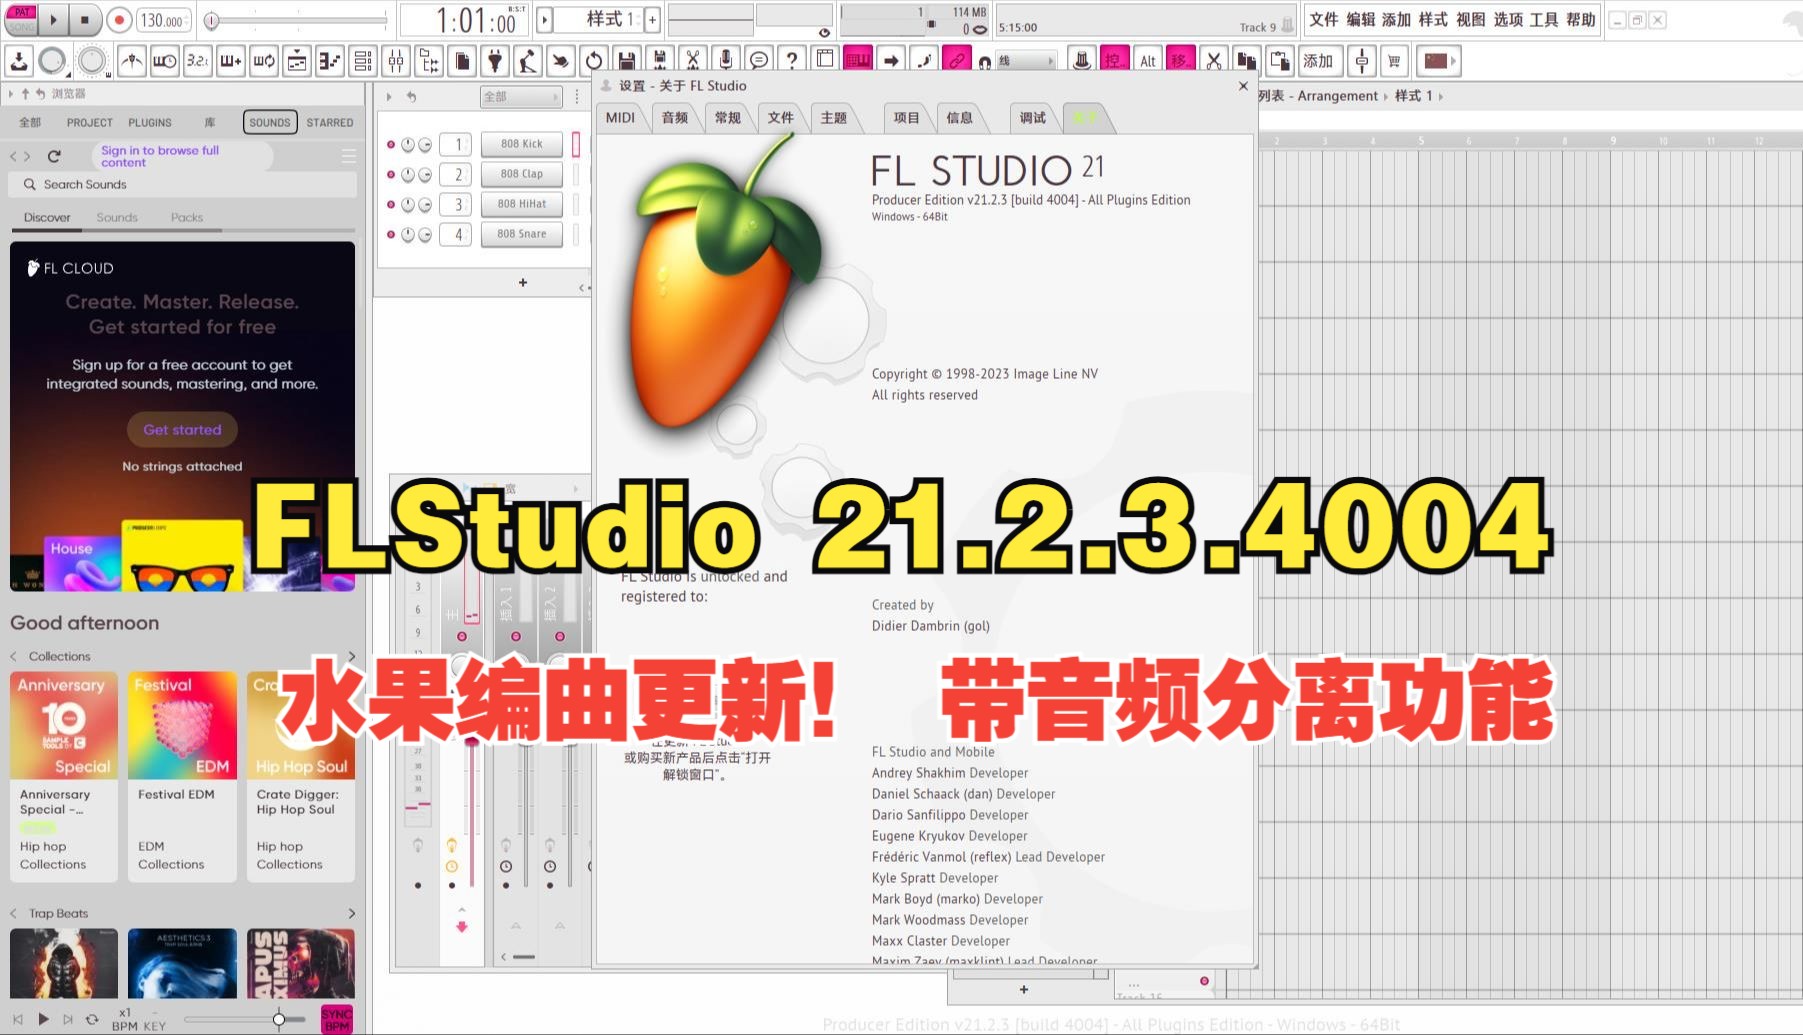
Task: Open the 帮助 menu in menu bar
Action: (x=1580, y=19)
